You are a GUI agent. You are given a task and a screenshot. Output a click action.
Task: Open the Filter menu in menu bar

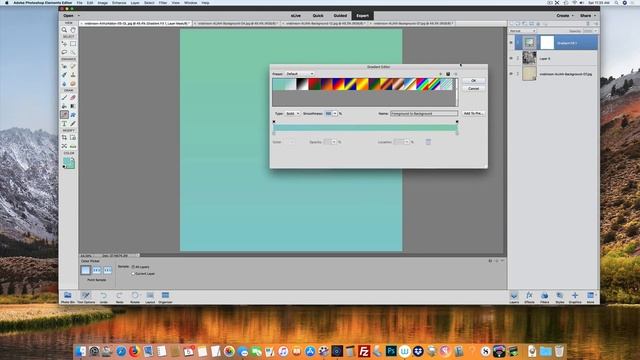(163, 3)
